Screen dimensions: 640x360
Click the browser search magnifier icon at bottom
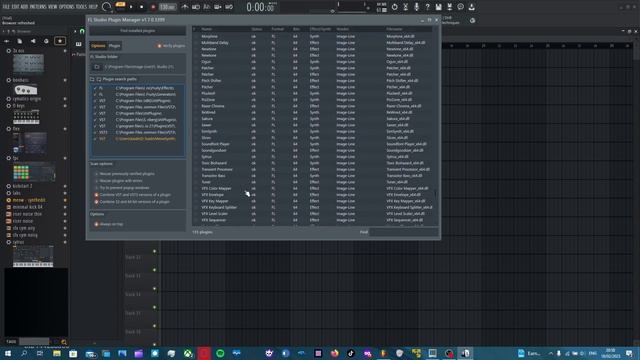pyautogui.click(x=64, y=342)
